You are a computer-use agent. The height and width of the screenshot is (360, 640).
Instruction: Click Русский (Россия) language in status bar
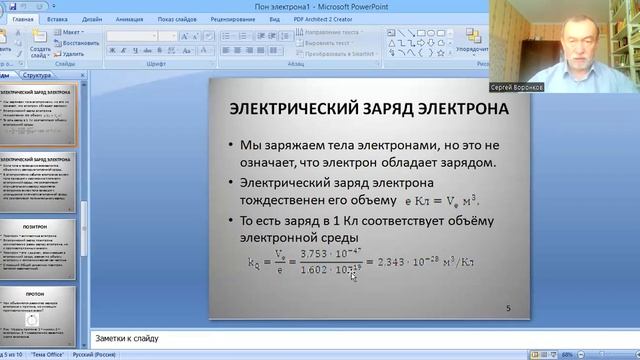(94, 355)
